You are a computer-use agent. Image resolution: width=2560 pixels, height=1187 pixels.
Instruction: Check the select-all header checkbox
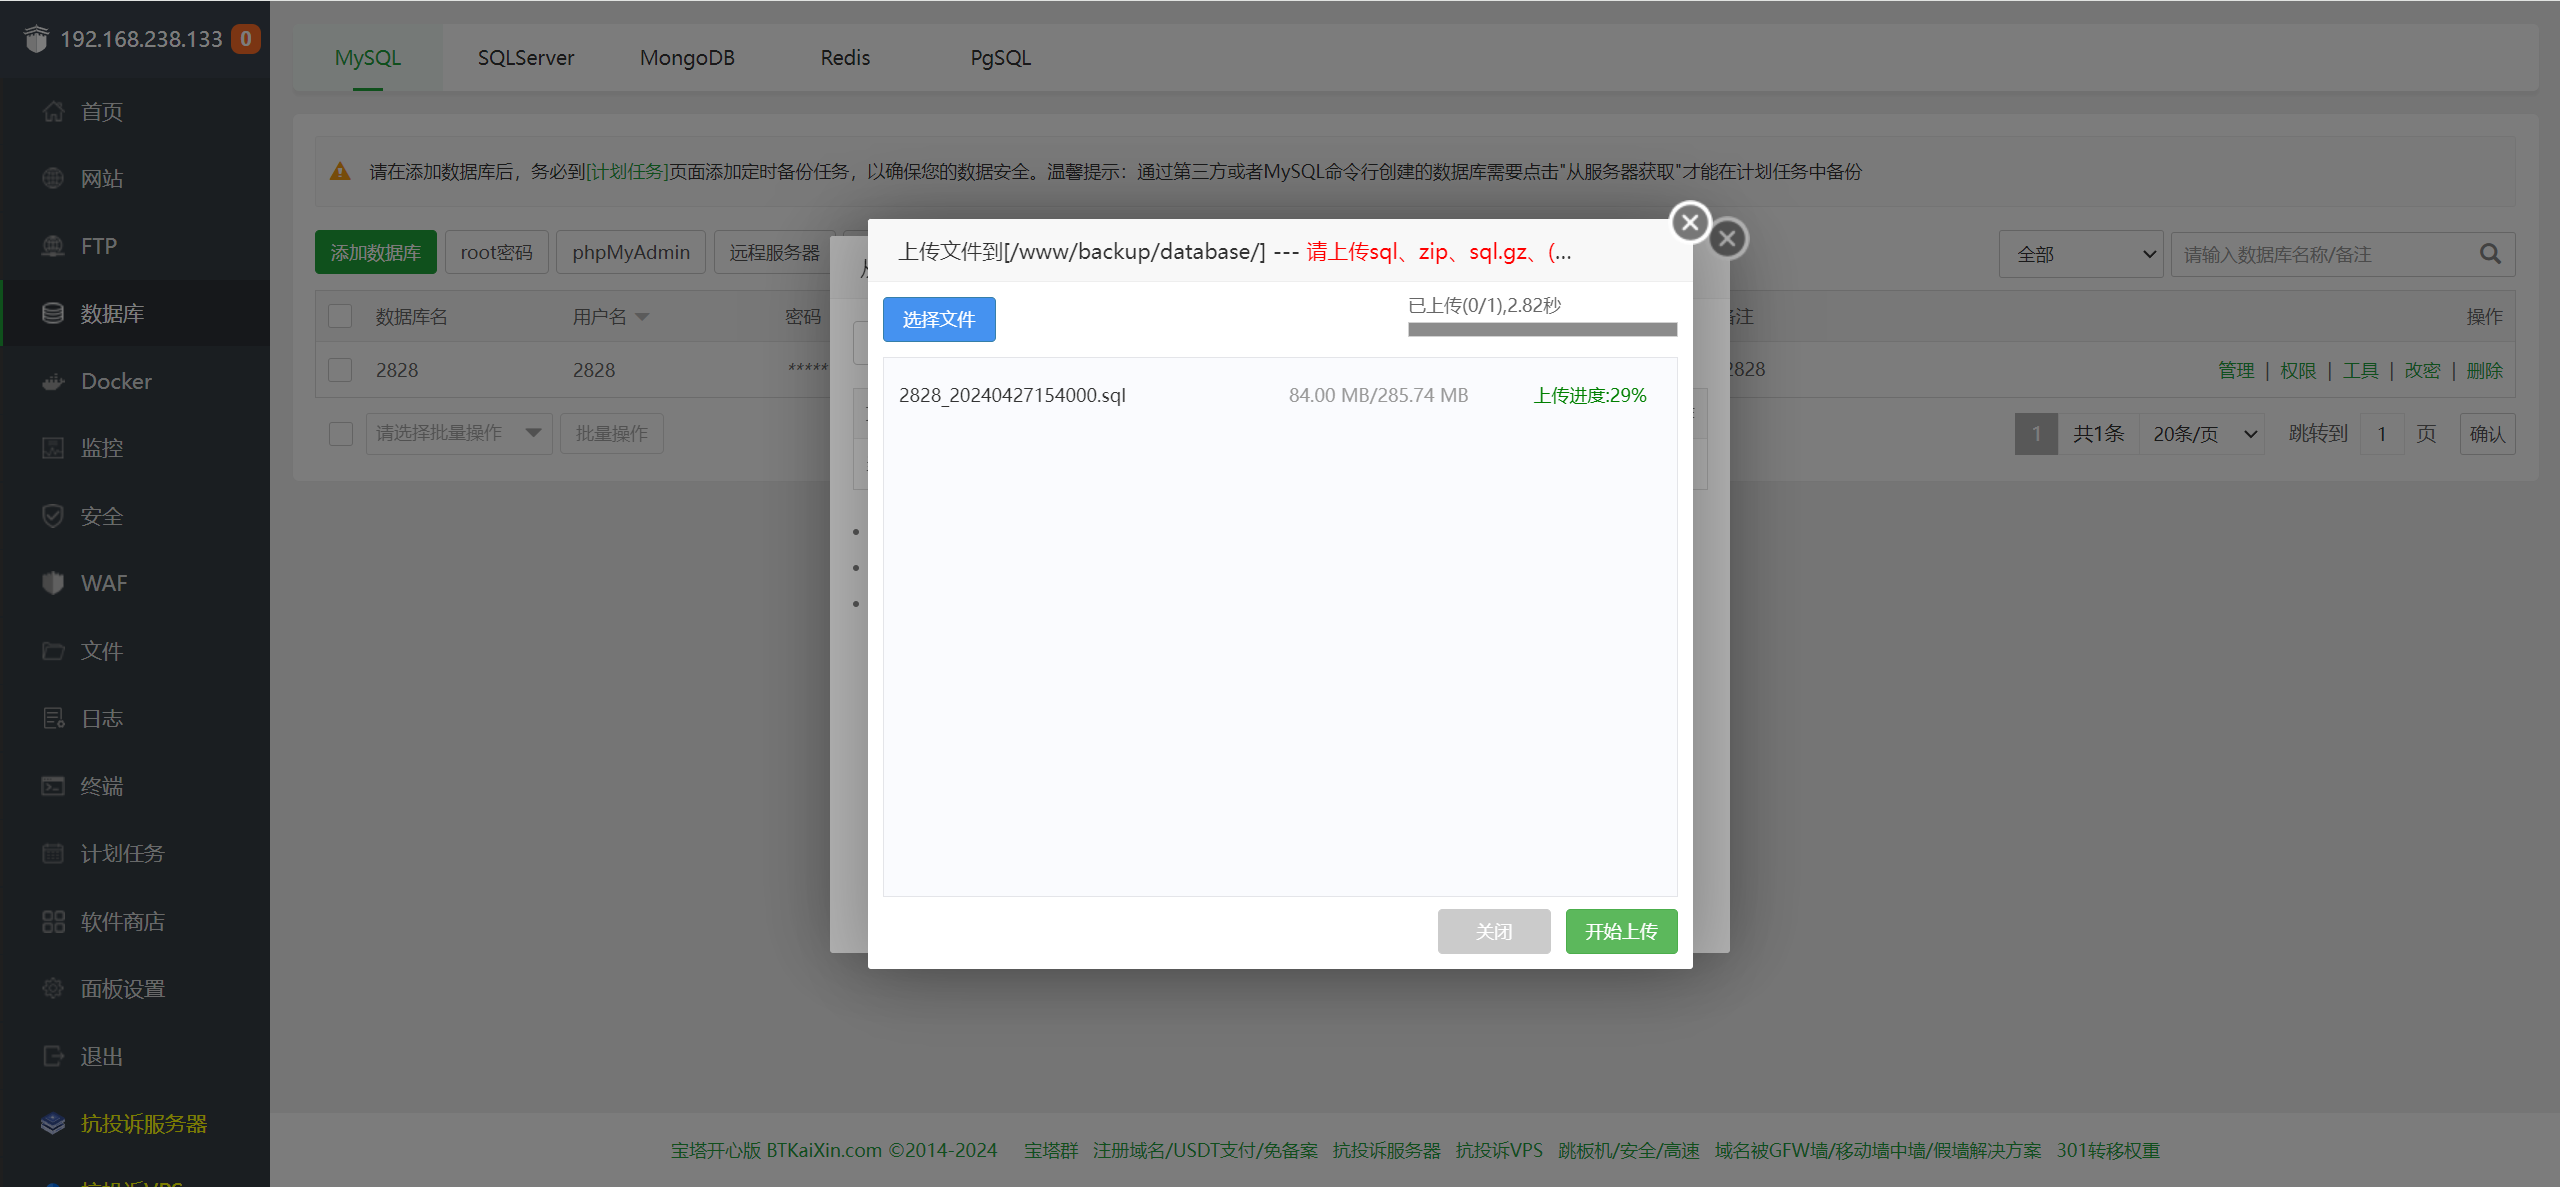pos(340,316)
